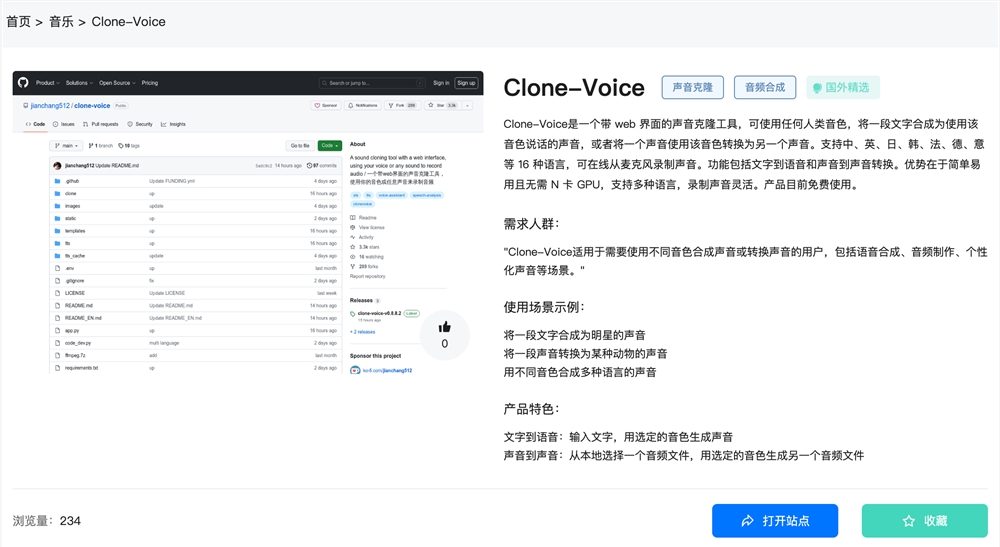Viewport: 1000px width, 547px height.
Task: Select the 音频合成 tag
Action: 765,87
